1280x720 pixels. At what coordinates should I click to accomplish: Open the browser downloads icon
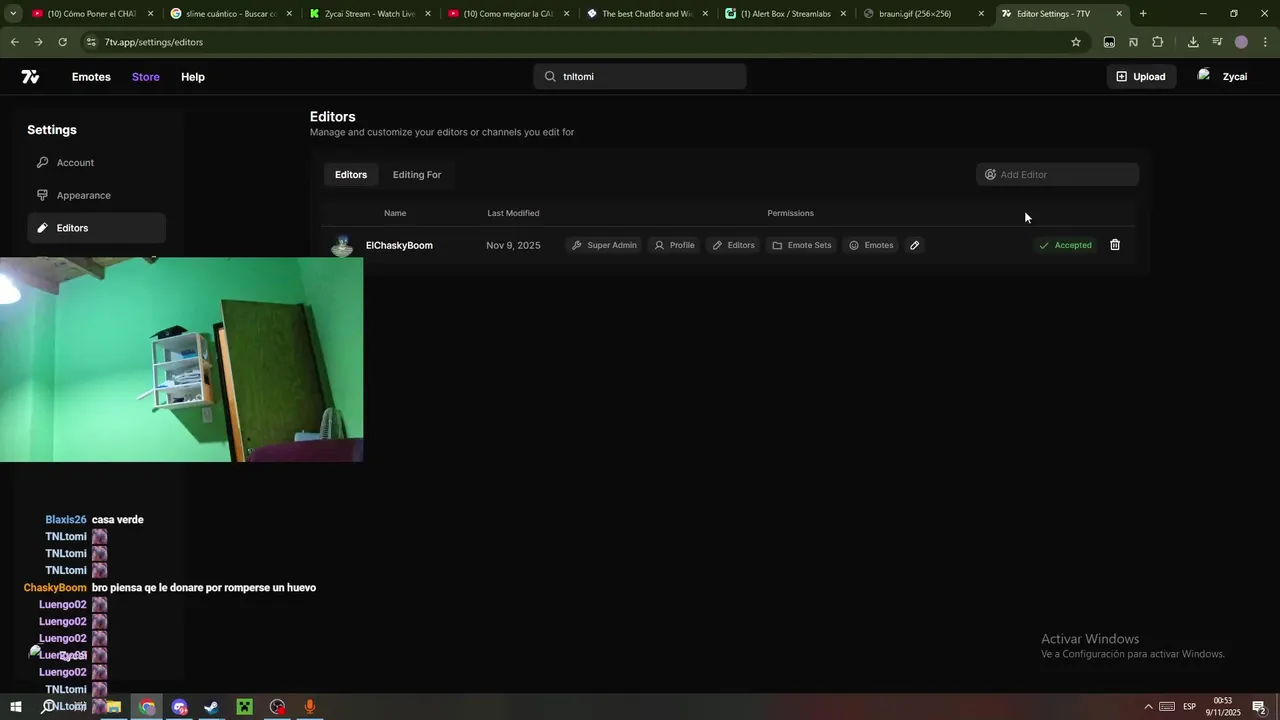click(x=1193, y=42)
